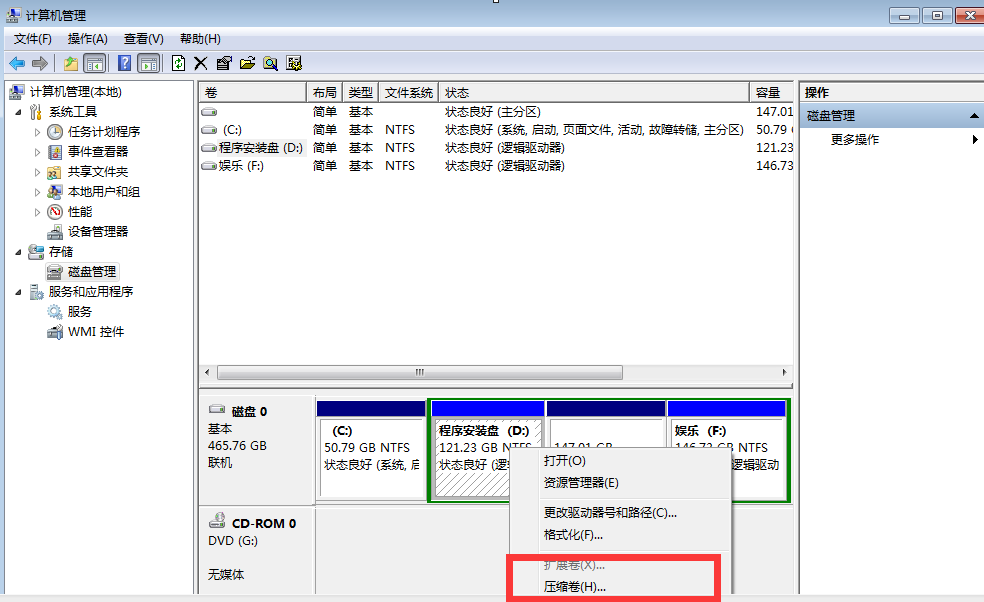Click the Properties toolbar icon

click(224, 63)
